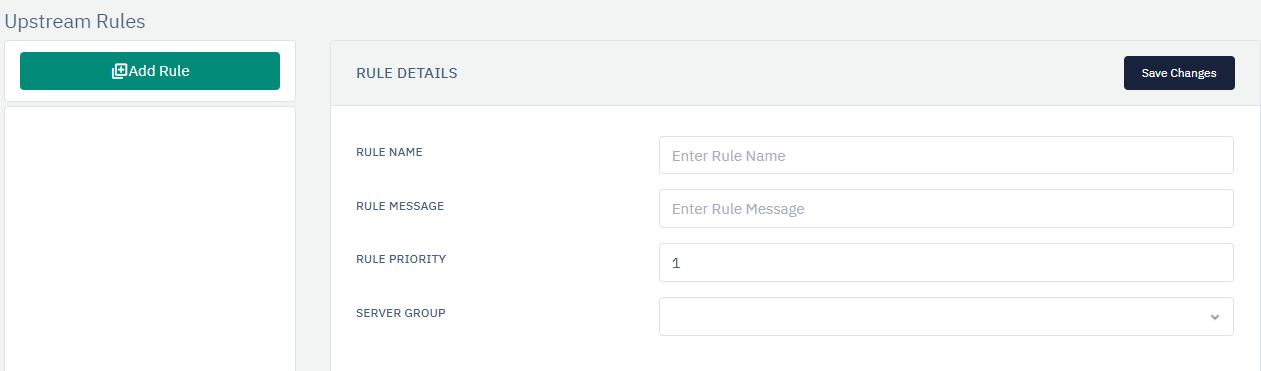
Task: Click the RULE NAME label
Action: tap(389, 152)
